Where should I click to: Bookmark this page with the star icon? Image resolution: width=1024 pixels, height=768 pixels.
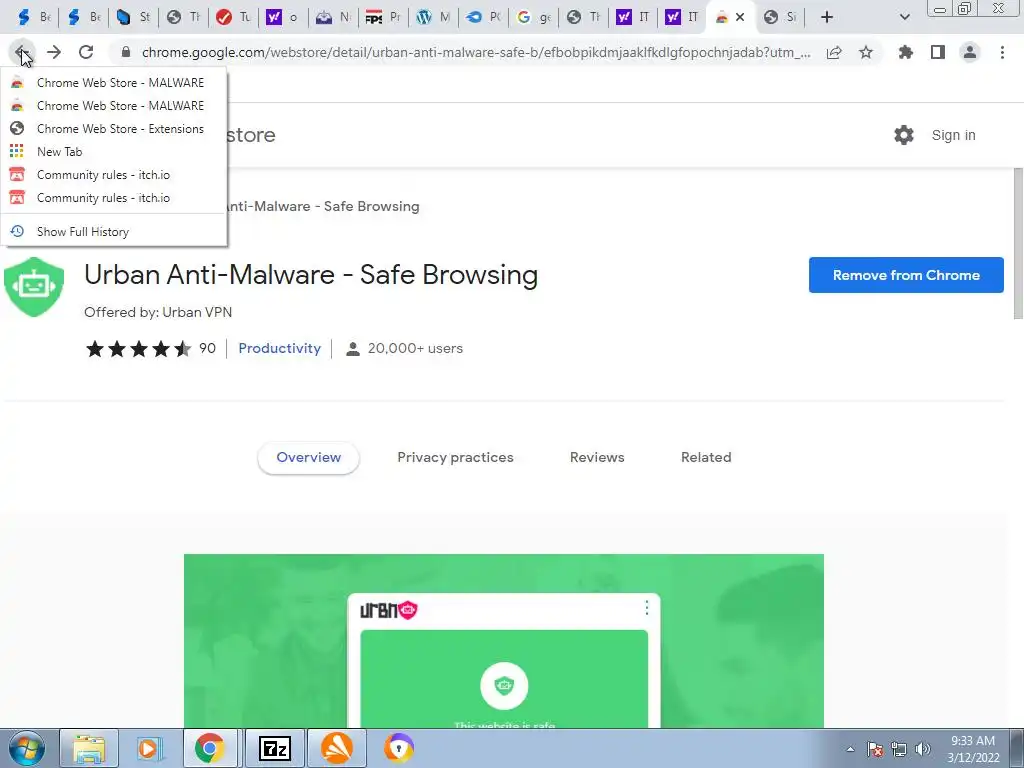coord(866,52)
